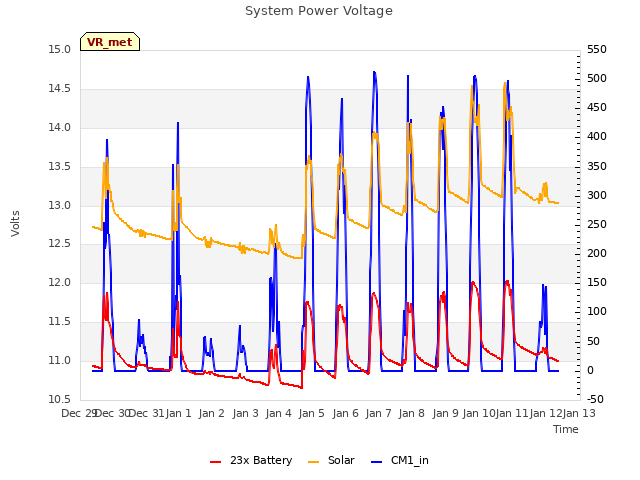Click the 12.5 left axis tick label
Viewport: 640px width, 480px height.
pos(60,244)
